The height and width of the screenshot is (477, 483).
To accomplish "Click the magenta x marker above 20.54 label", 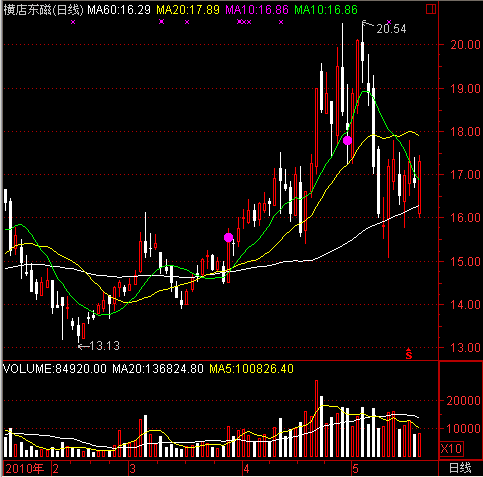I will [389, 22].
